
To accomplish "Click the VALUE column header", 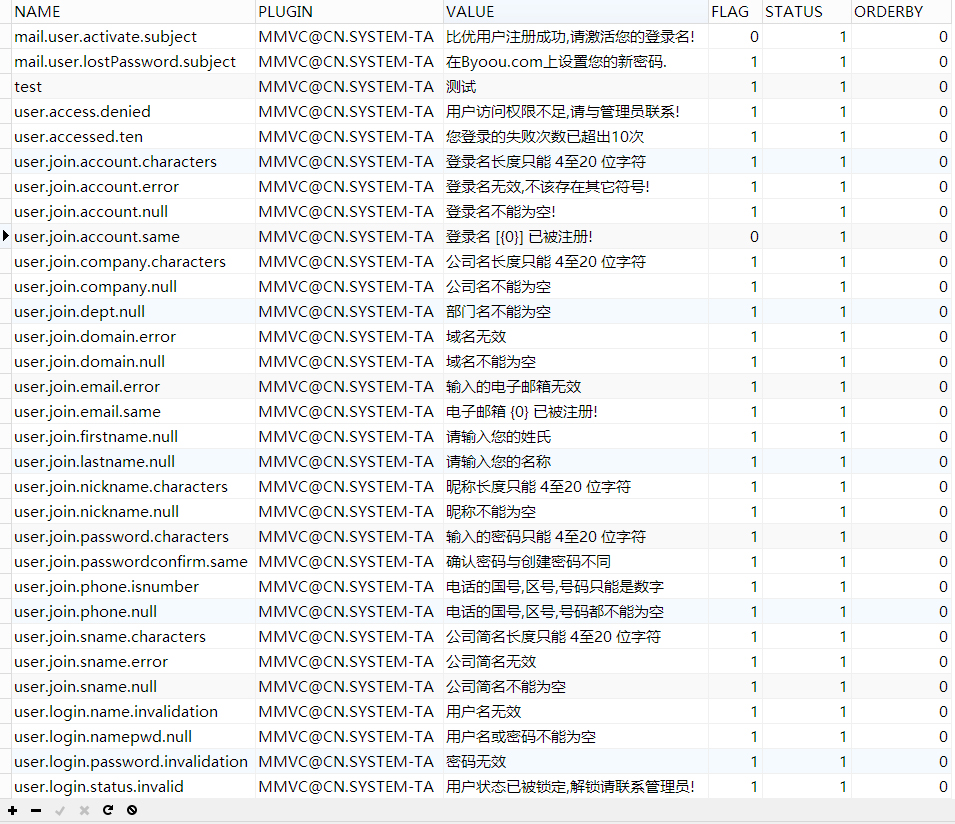I will point(573,12).
